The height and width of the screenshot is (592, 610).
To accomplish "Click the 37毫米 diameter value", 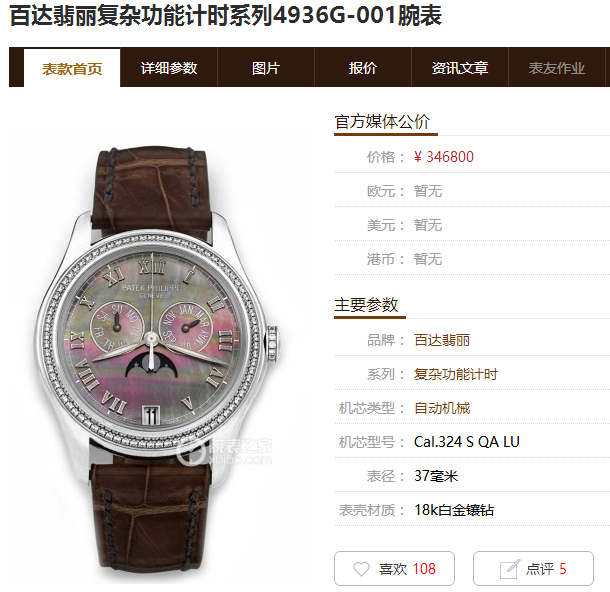I will [436, 476].
